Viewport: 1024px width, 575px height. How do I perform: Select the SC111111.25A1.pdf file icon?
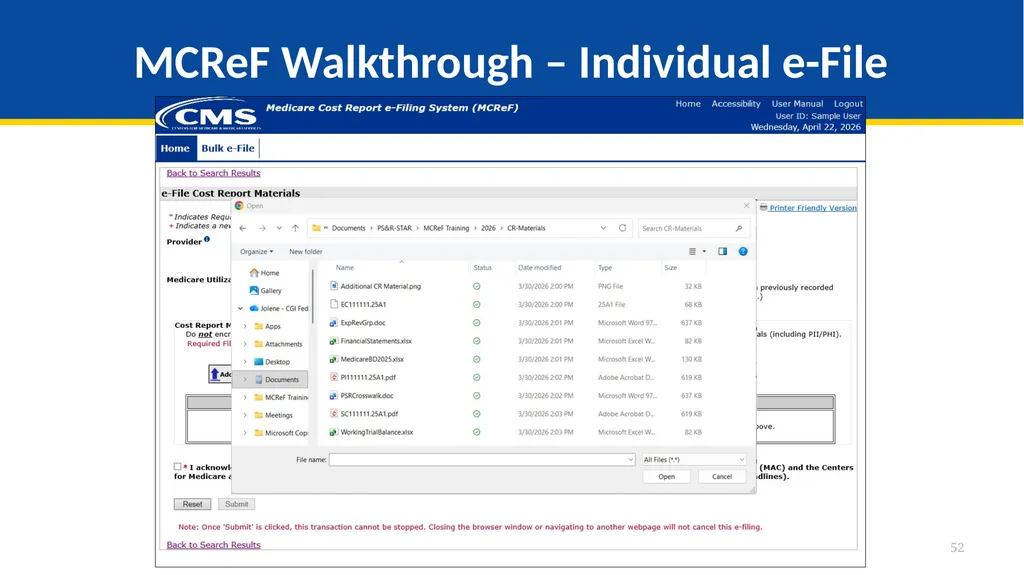point(334,414)
